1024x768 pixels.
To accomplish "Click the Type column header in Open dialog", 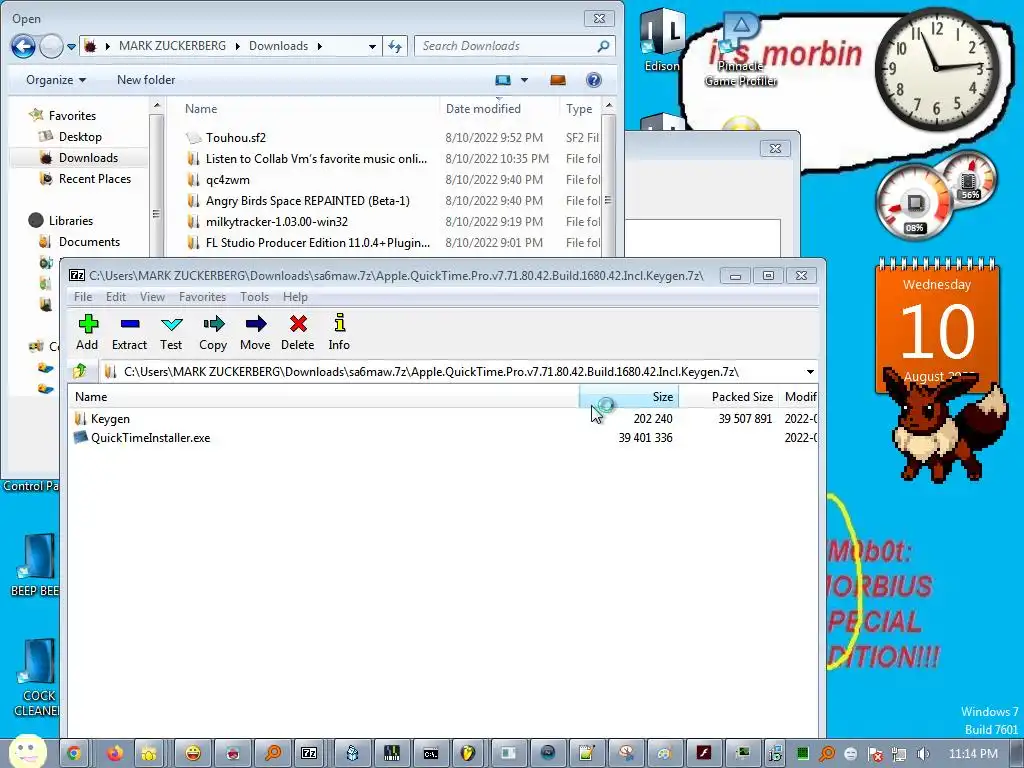I will point(579,108).
